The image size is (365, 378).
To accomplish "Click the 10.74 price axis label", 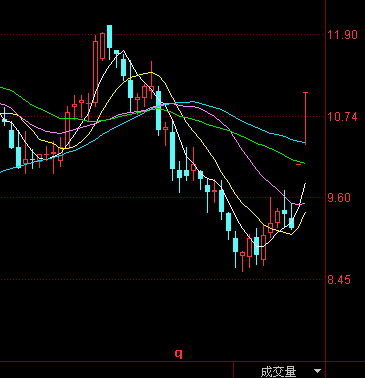I will coord(342,117).
